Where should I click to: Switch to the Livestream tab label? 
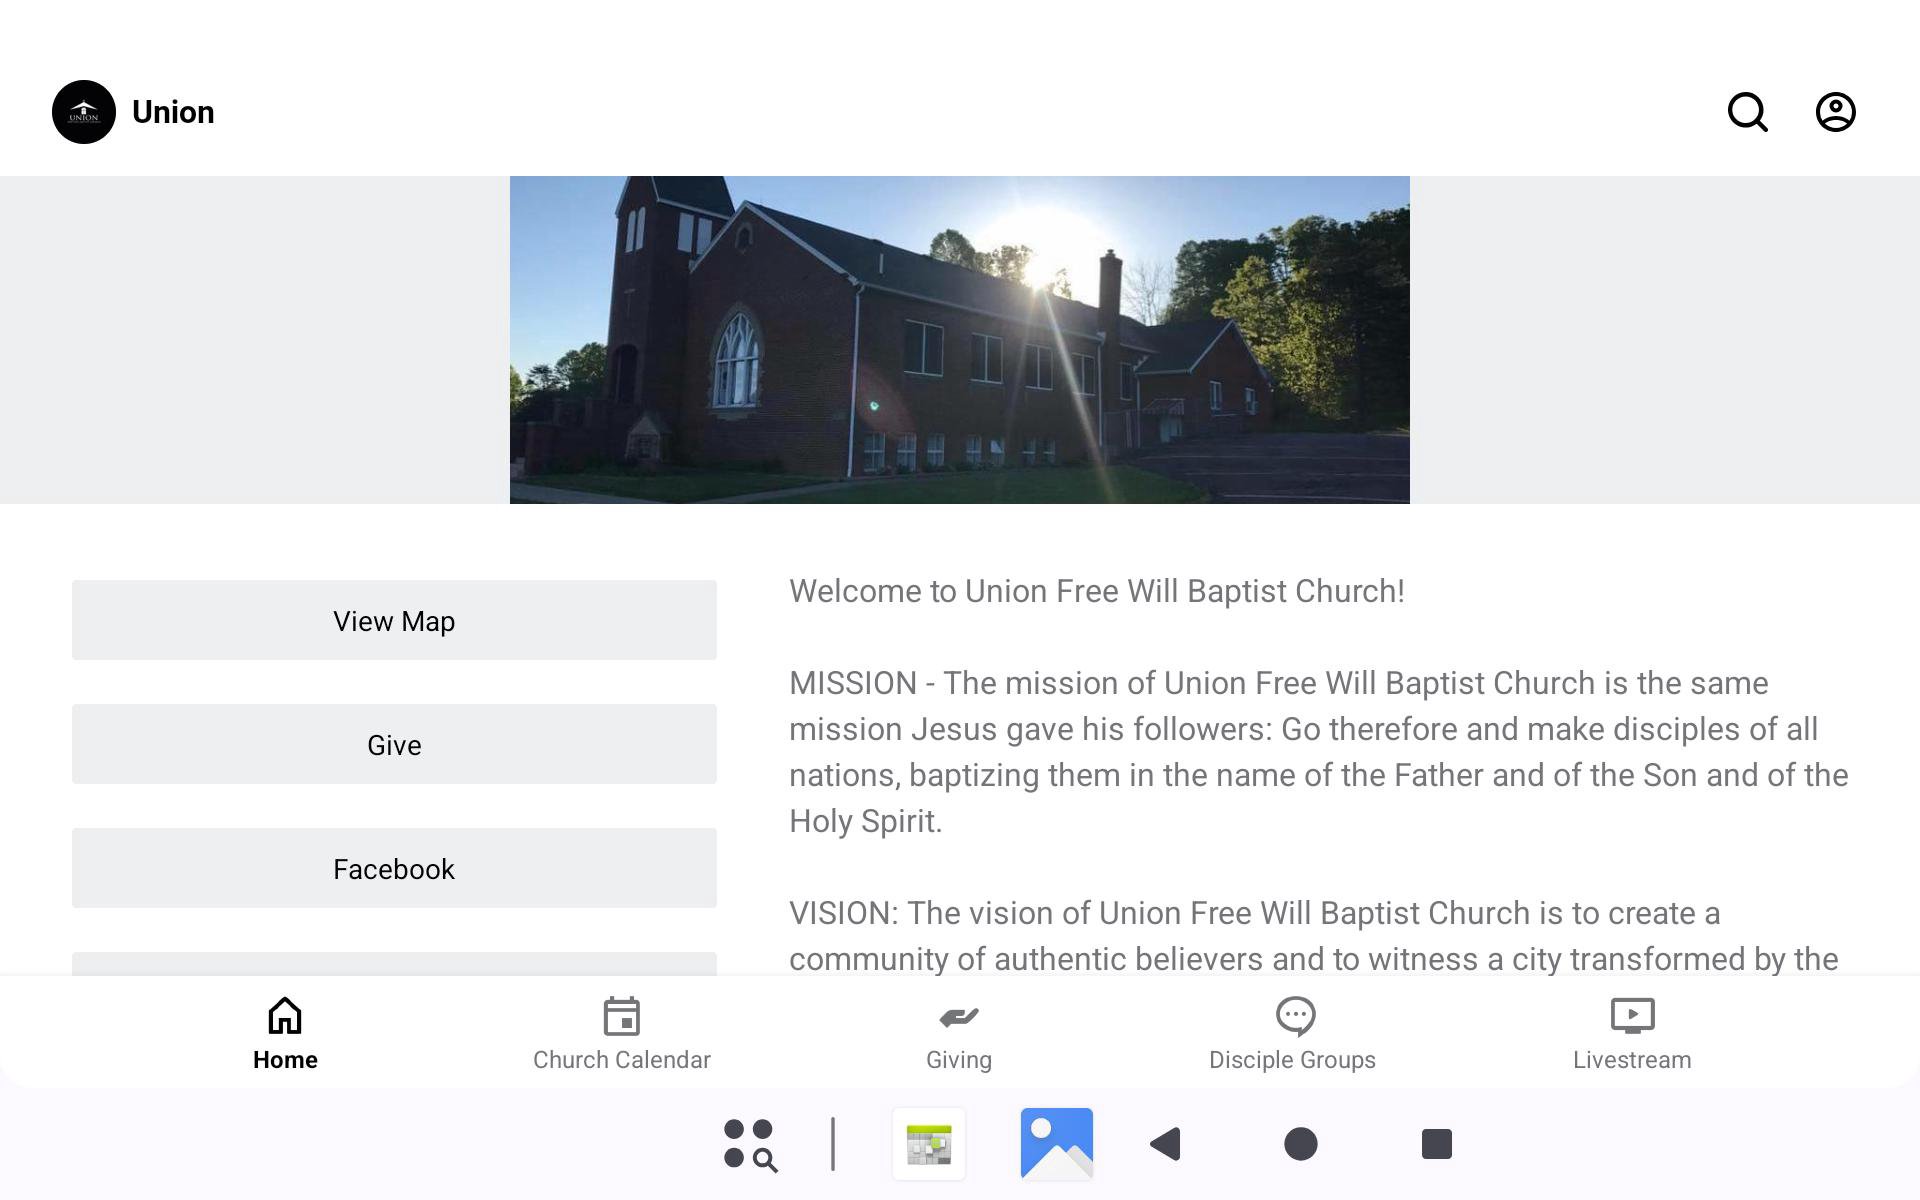click(x=1632, y=1060)
